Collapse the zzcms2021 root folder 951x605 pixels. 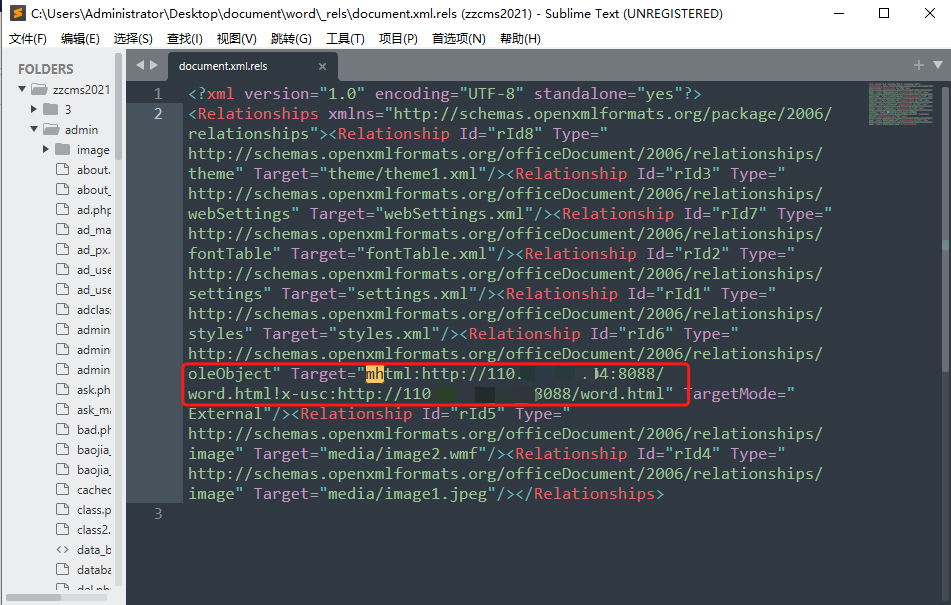pyautogui.click(x=22, y=89)
